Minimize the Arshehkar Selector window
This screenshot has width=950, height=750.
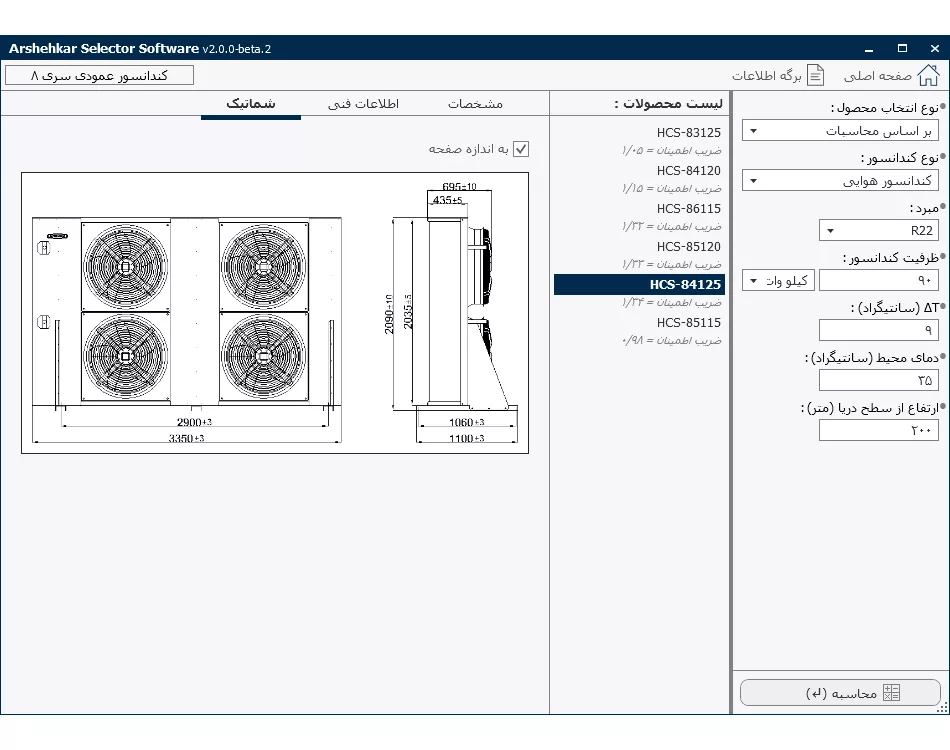[871, 48]
